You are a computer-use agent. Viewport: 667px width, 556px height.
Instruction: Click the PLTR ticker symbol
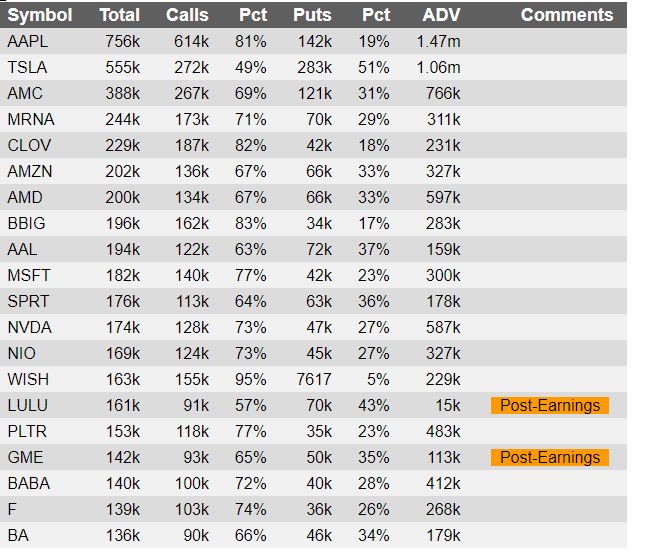point(27,432)
